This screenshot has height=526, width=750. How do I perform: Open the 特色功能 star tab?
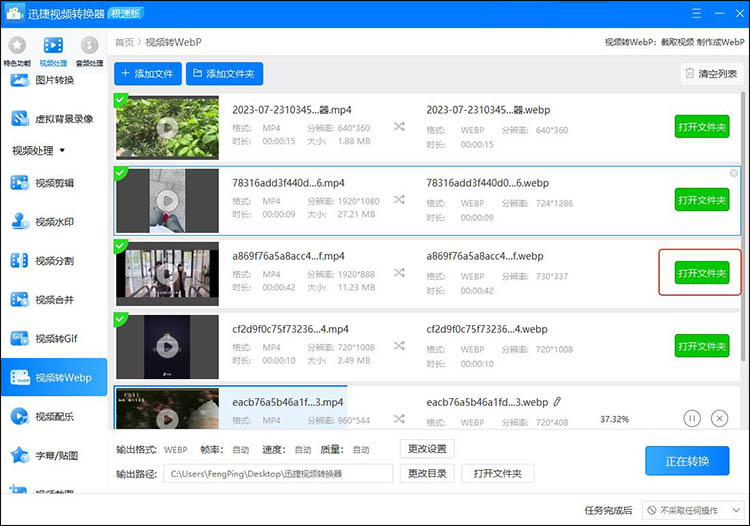tap(17, 51)
